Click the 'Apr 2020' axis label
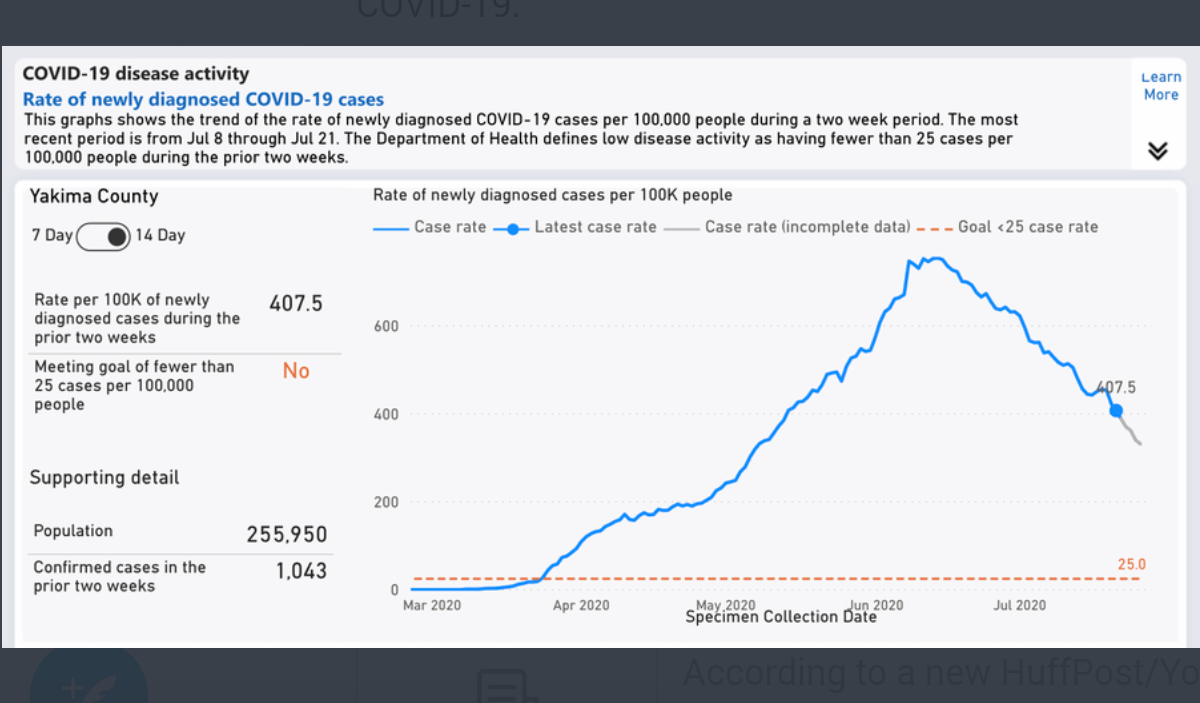The image size is (1200, 703). tap(580, 605)
